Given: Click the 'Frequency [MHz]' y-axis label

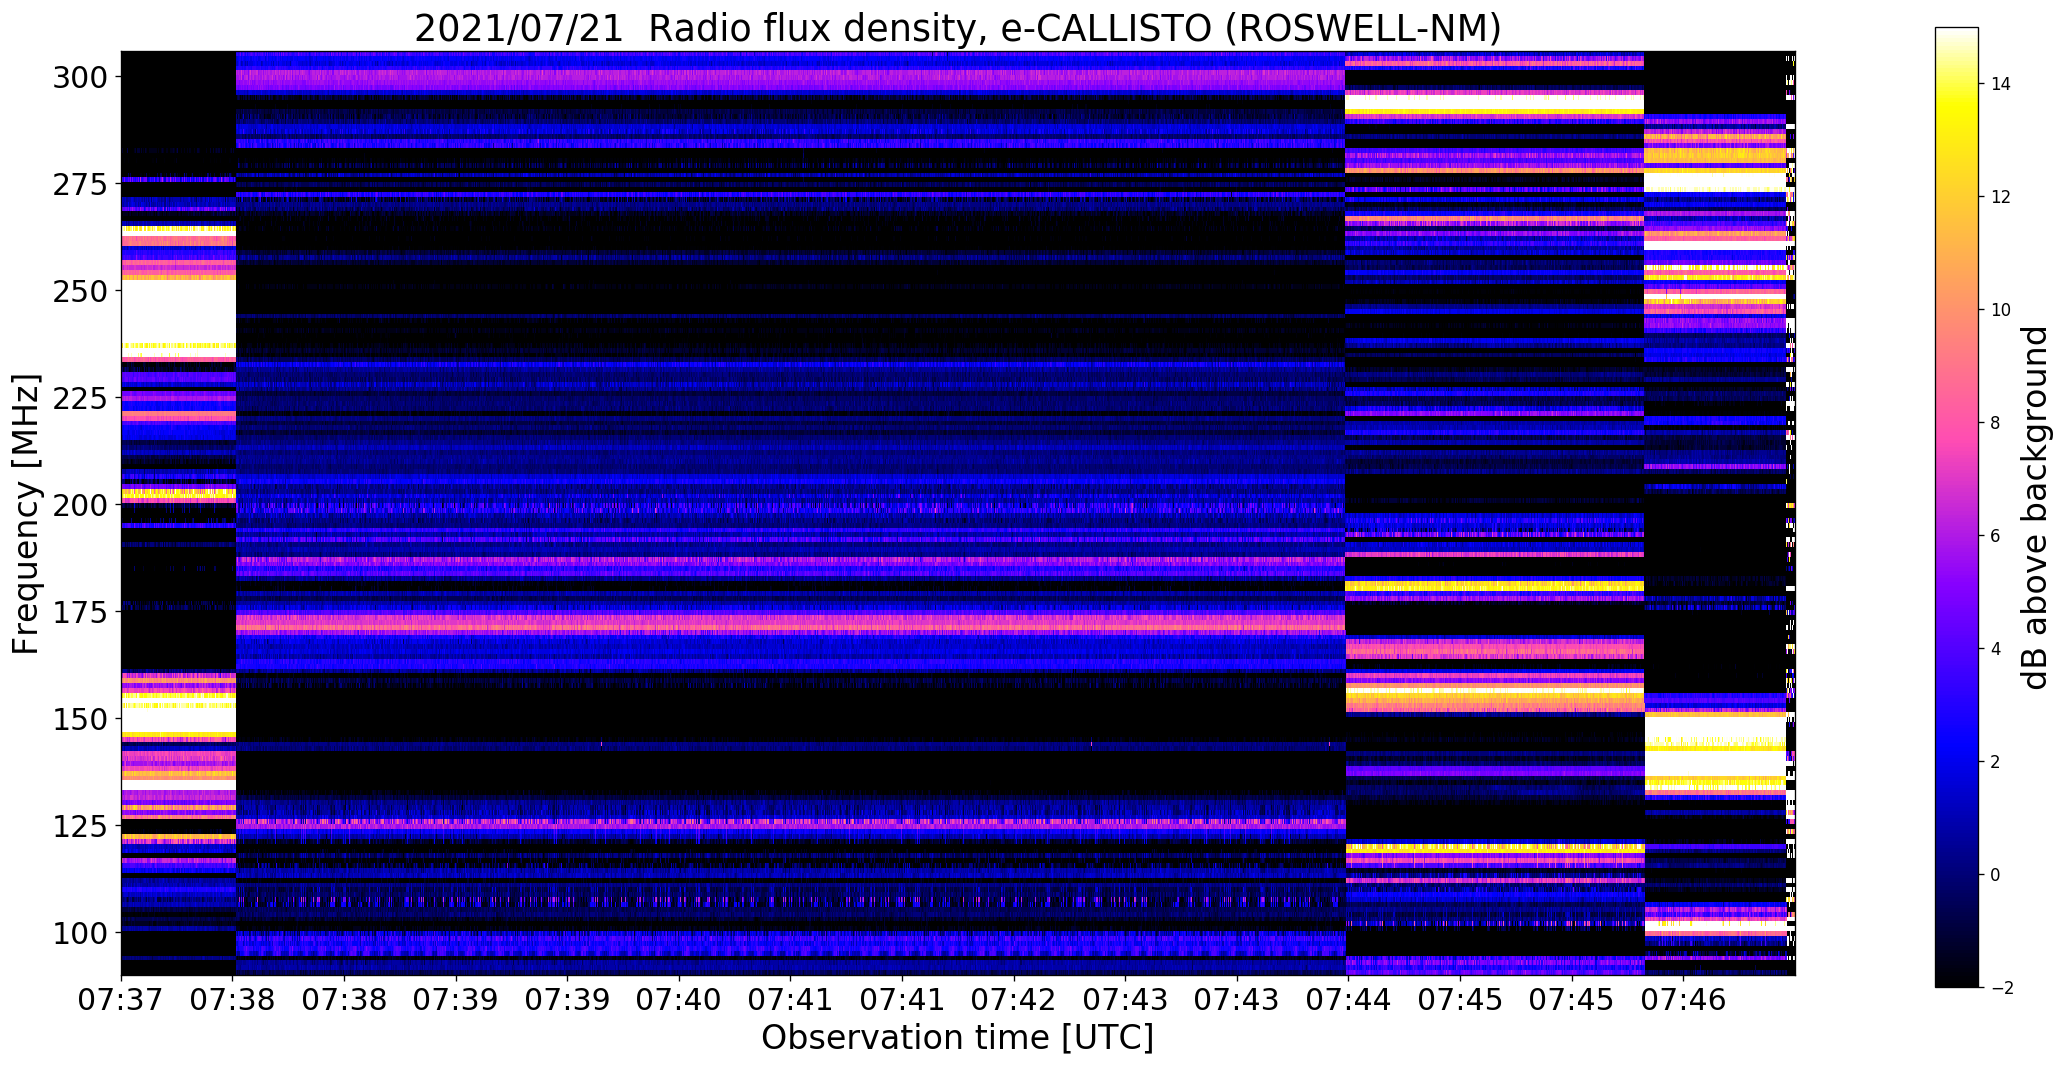Looking at the screenshot, I should click(26, 514).
